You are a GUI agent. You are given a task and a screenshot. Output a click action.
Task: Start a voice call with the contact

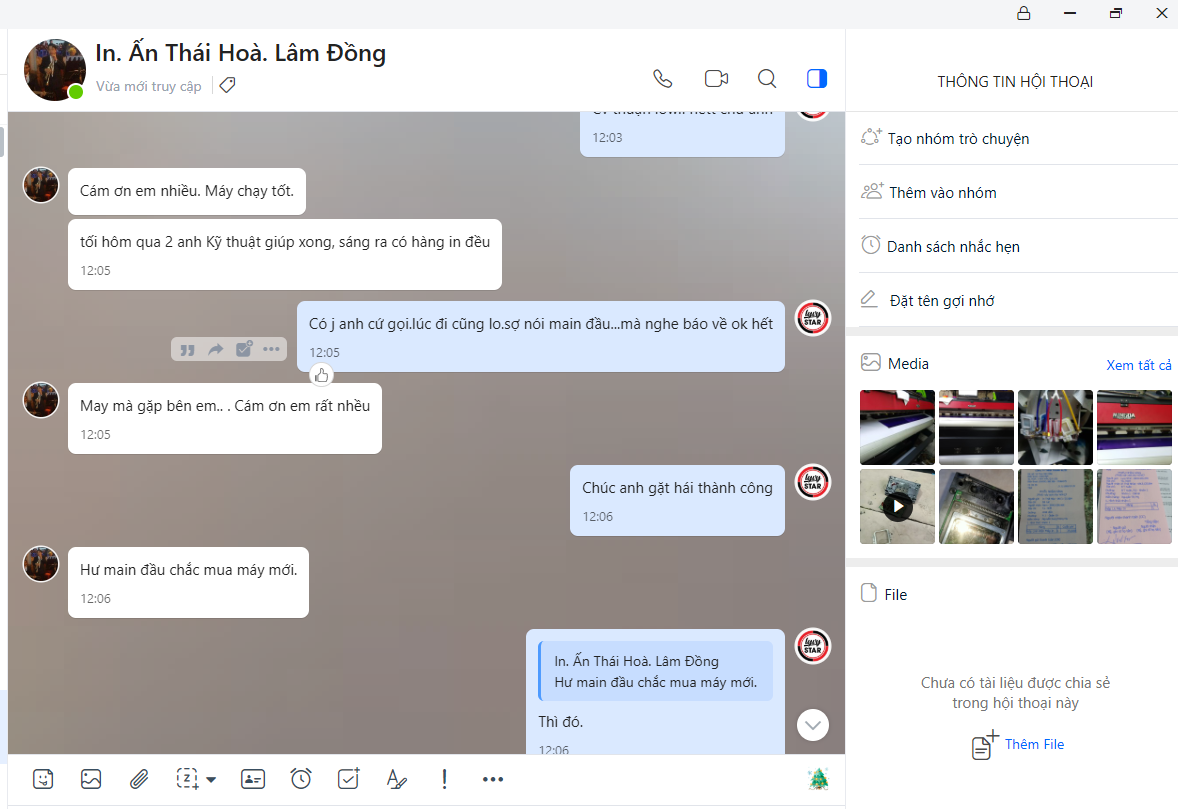click(x=662, y=79)
